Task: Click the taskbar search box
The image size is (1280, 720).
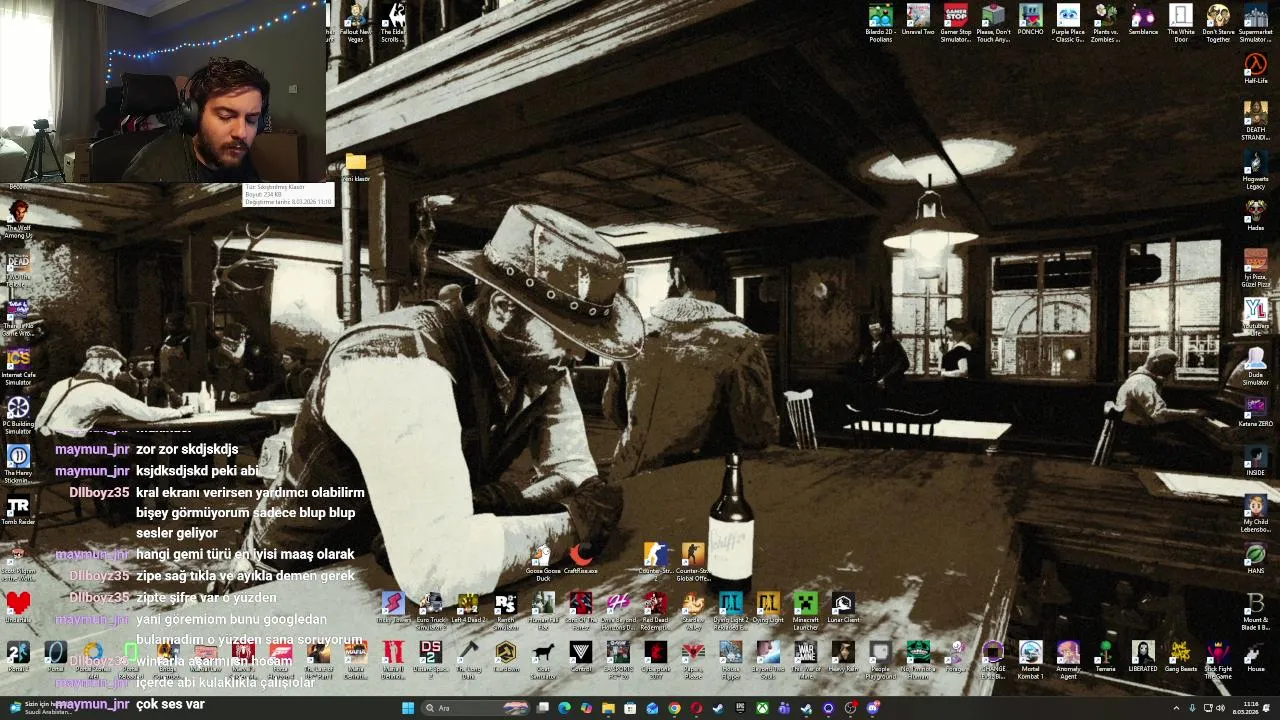Action: pos(476,708)
